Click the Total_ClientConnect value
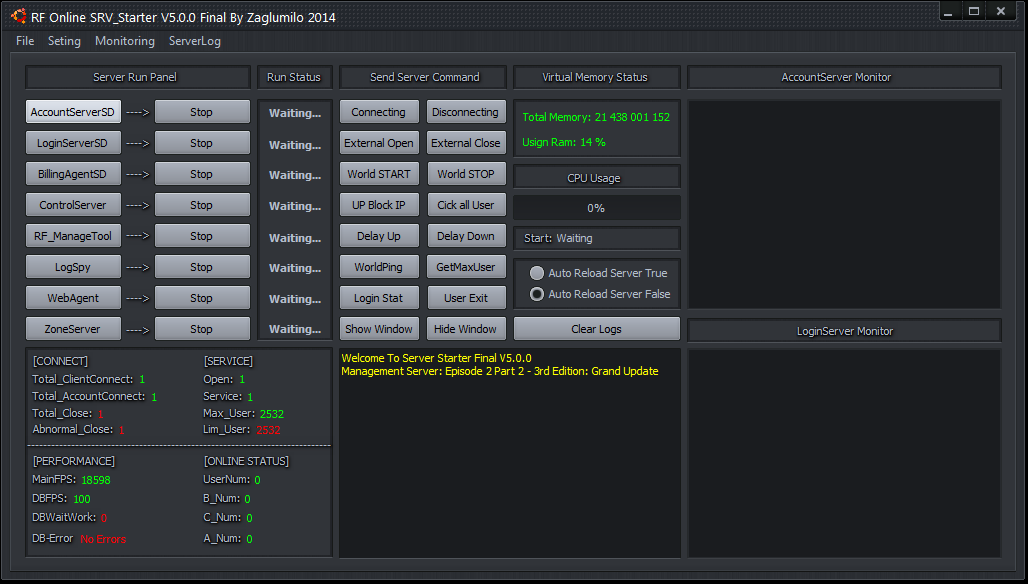This screenshot has width=1028, height=584. [x=142, y=380]
